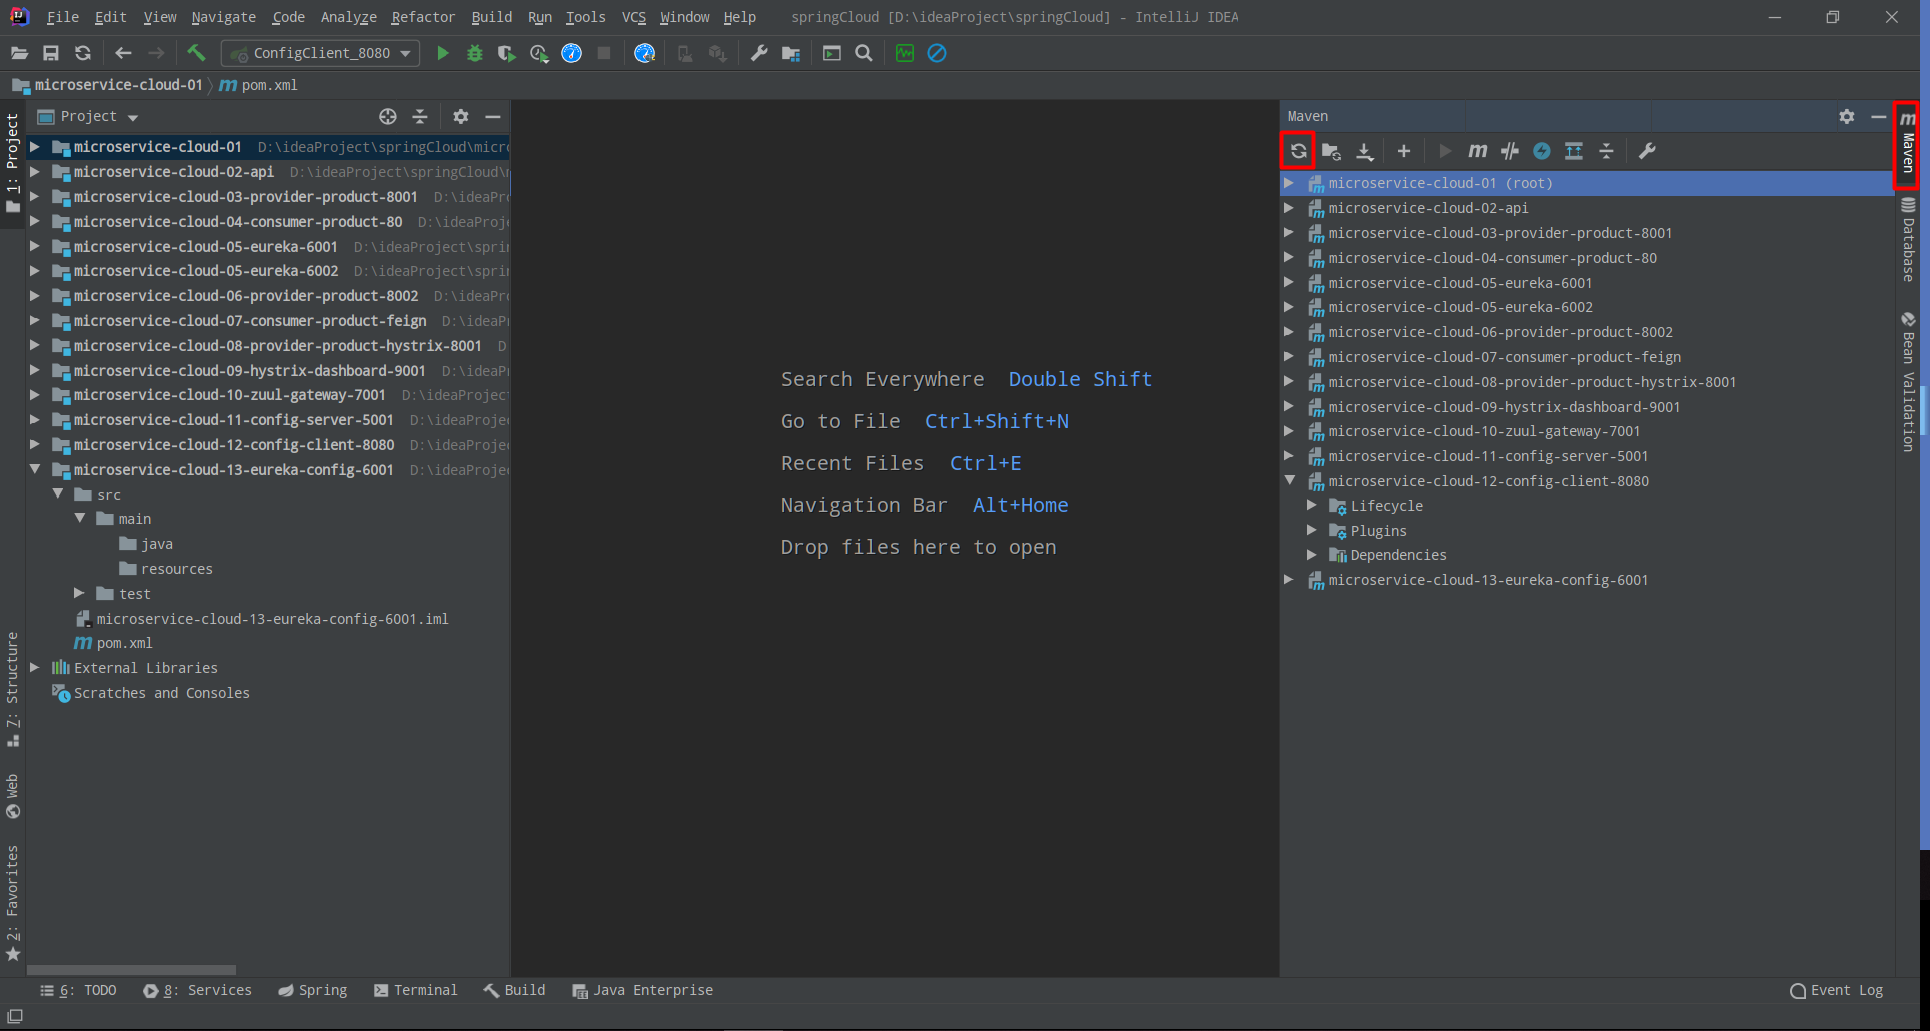Collapse all in Maven tool window

[1606, 151]
